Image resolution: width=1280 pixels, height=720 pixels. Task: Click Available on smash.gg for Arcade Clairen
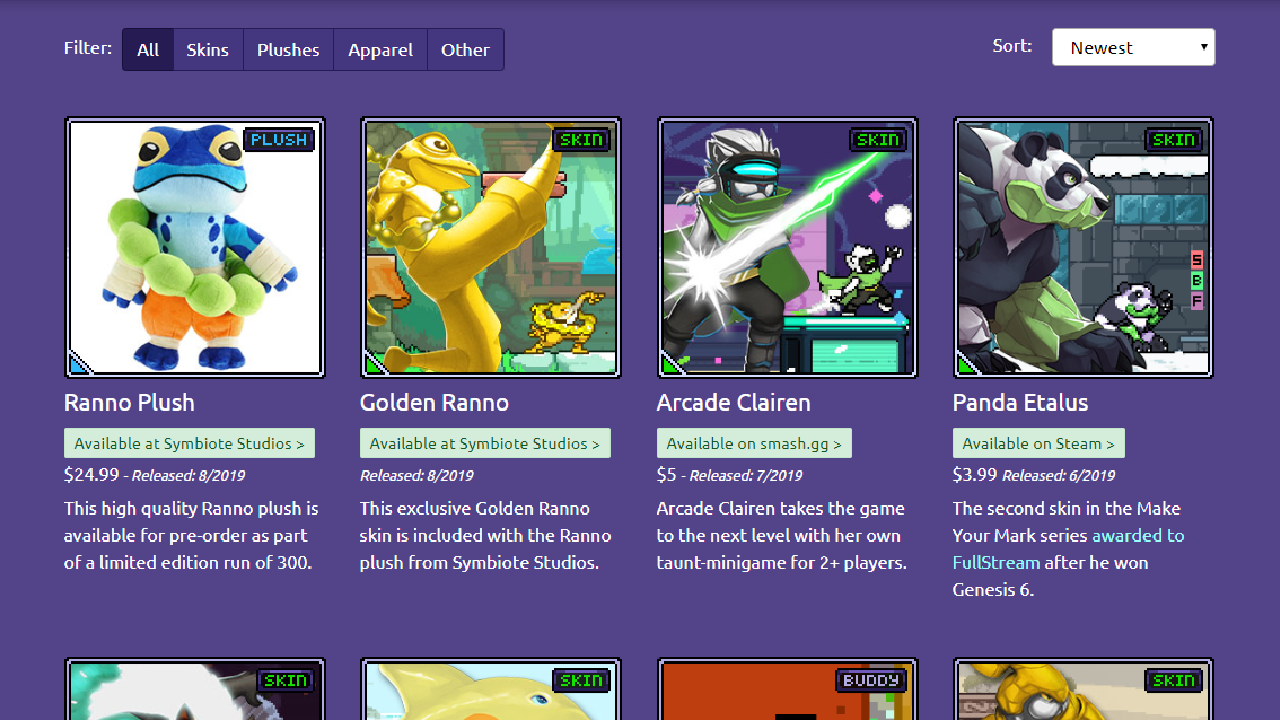click(x=754, y=442)
